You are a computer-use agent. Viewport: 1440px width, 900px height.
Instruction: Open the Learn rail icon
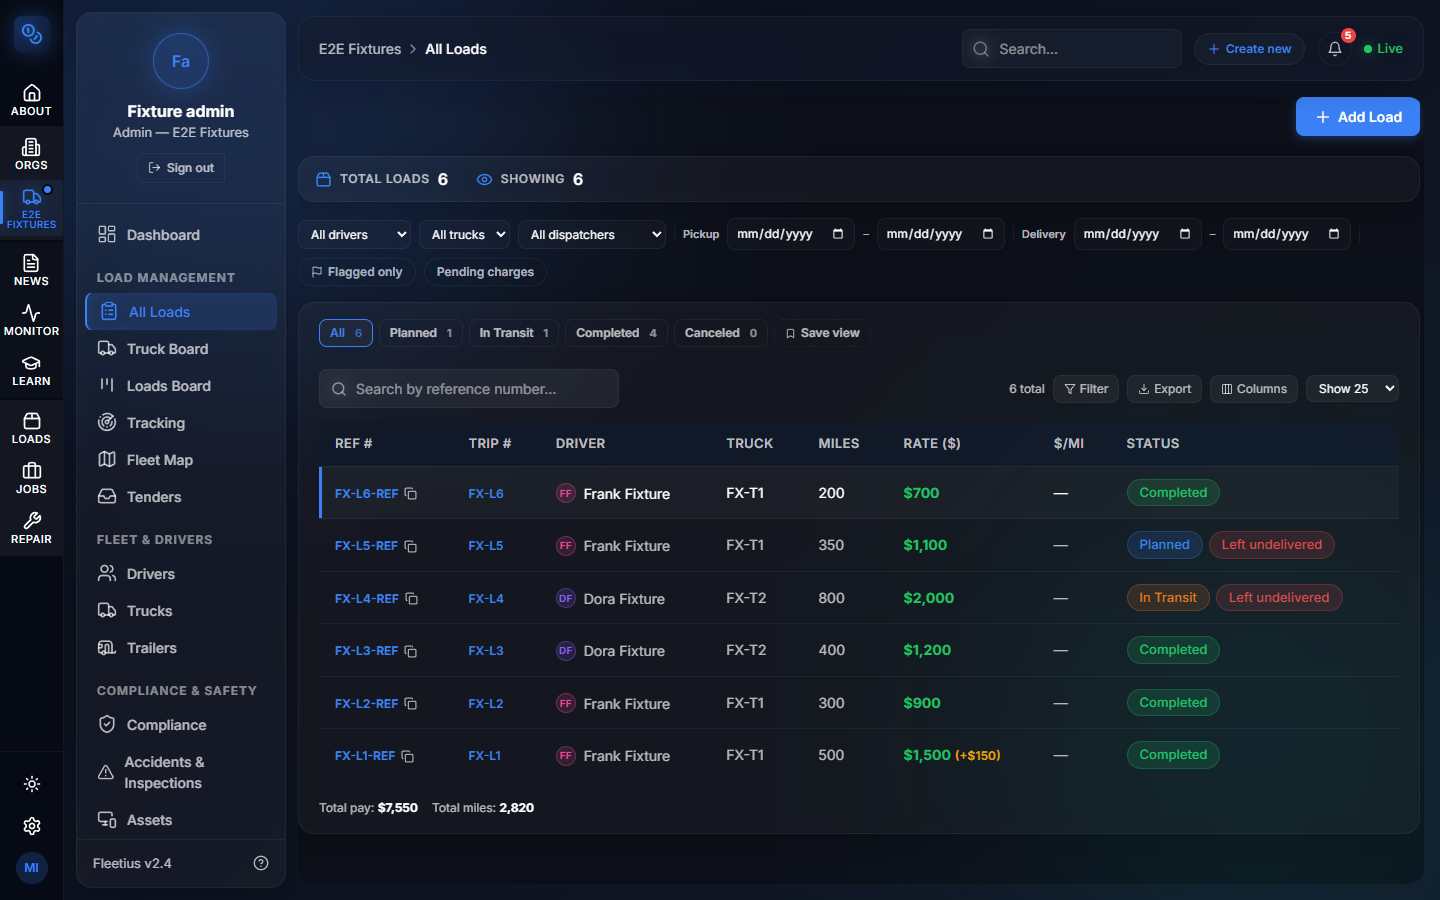pyautogui.click(x=31, y=371)
